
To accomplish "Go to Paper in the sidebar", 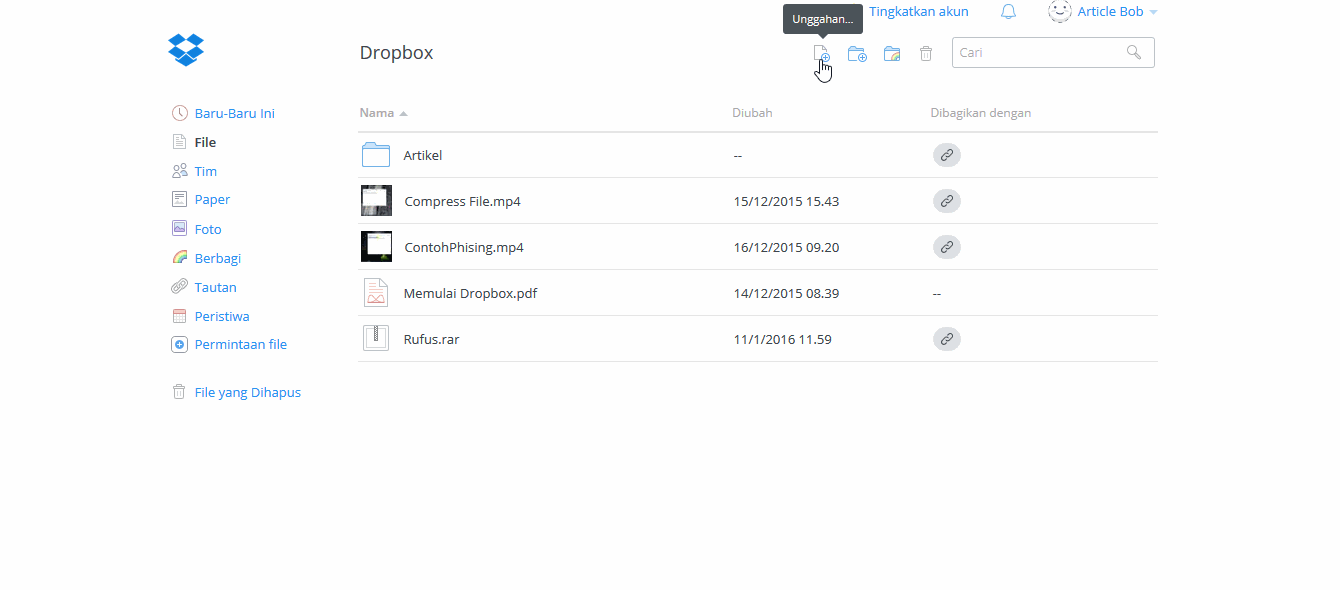I will 212,199.
